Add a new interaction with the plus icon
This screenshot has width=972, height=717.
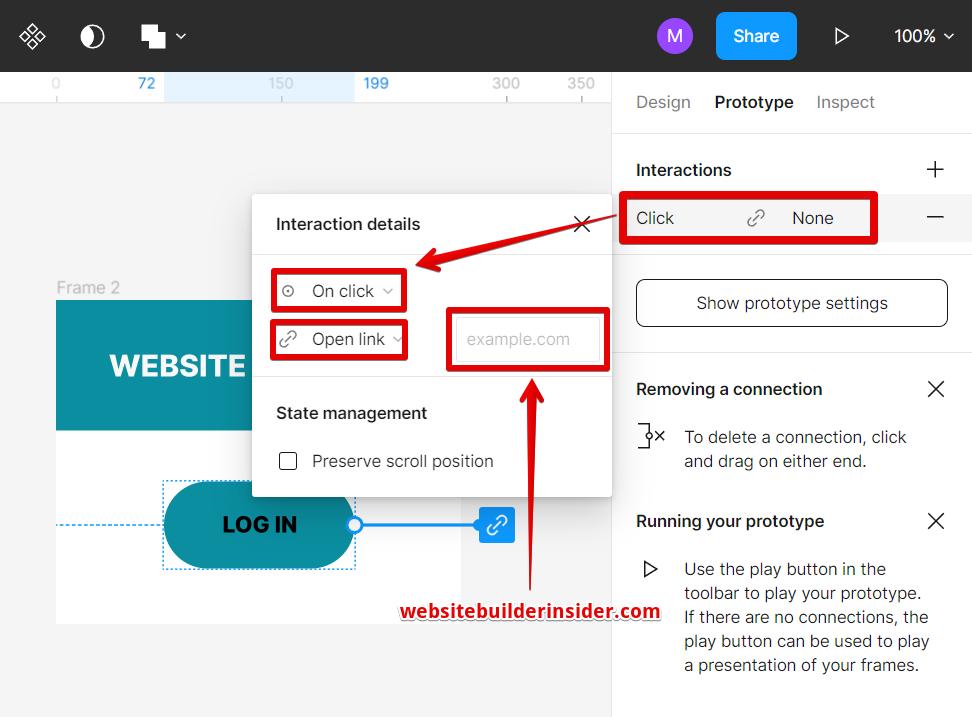pos(935,169)
